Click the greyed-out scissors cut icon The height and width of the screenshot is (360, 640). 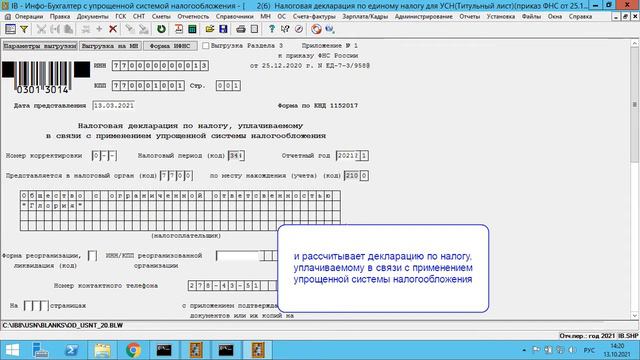41,29
